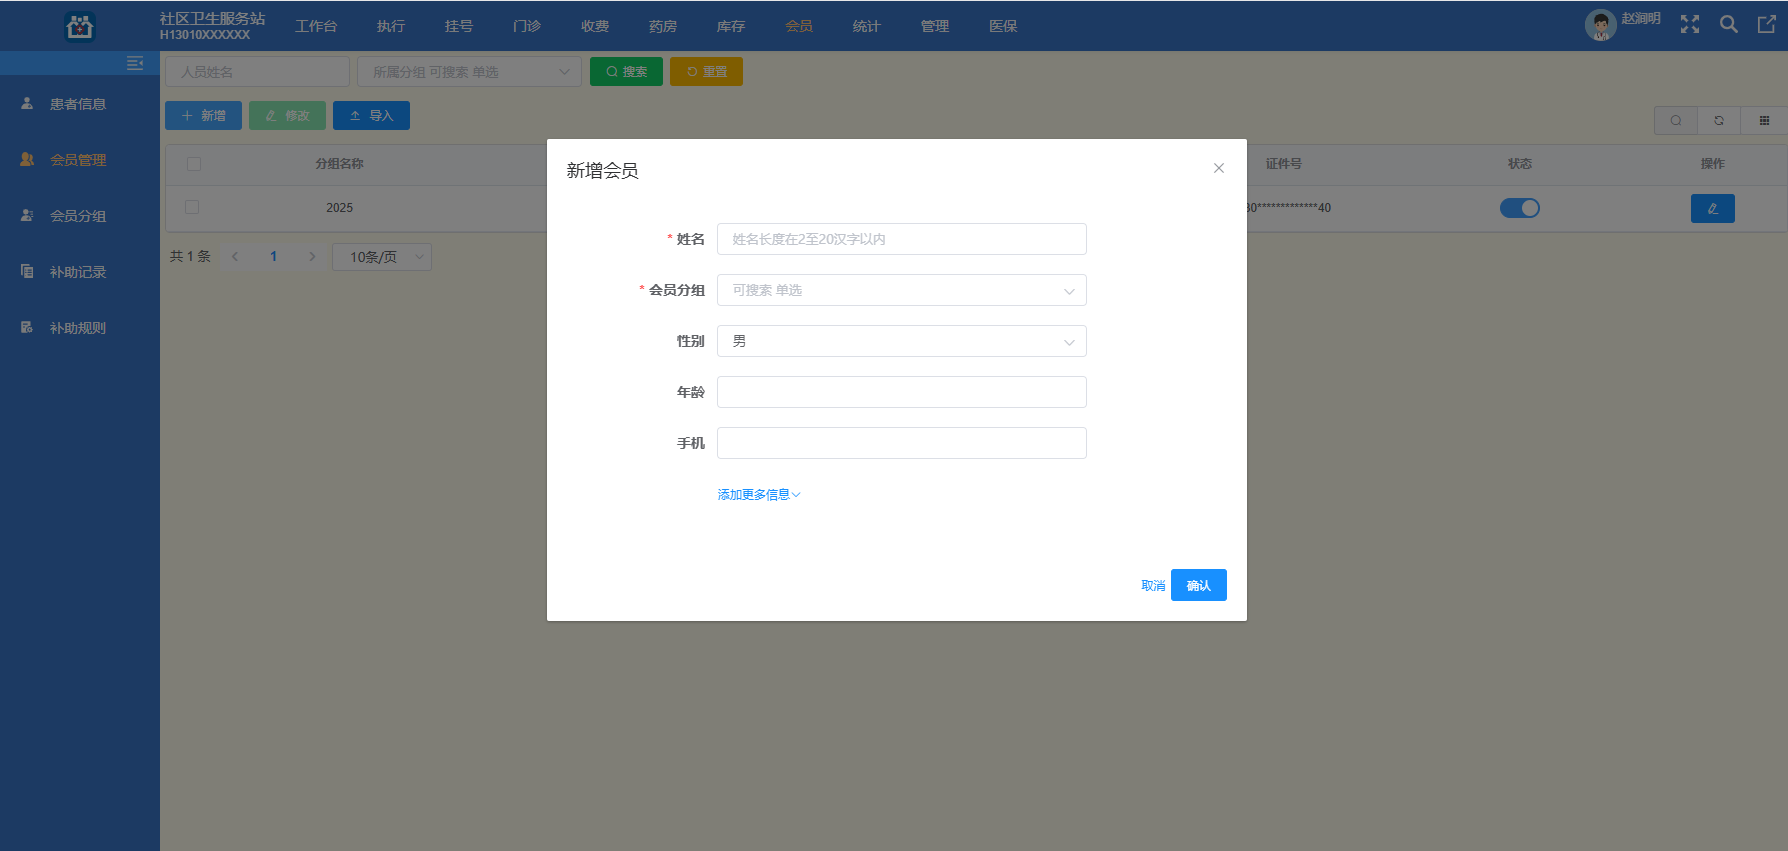This screenshot has height=851, width=1788.
Task: Click the 确认 button in the dialog
Action: click(1199, 585)
